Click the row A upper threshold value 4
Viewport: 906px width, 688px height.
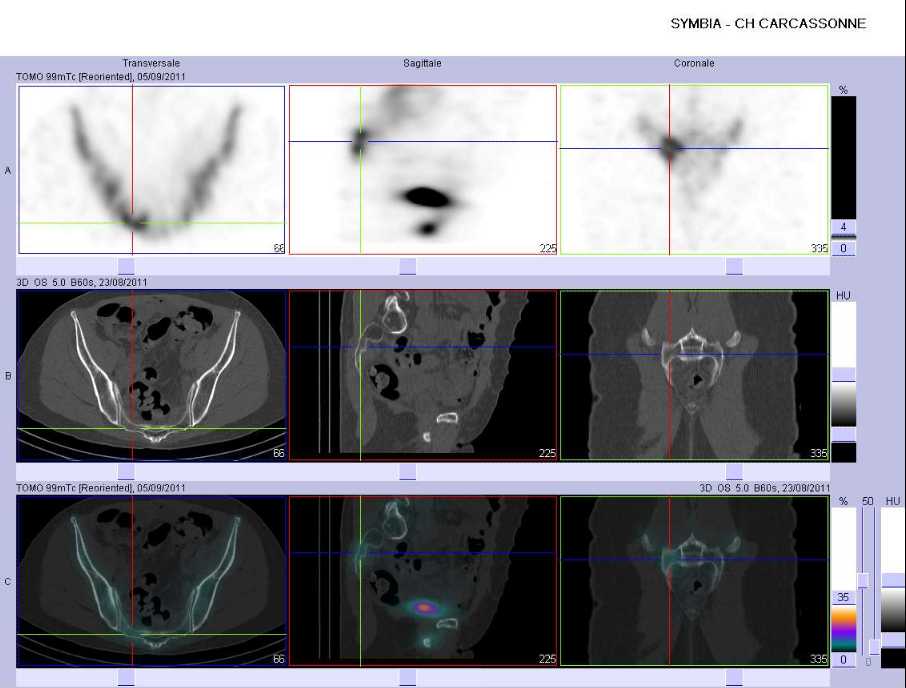tap(843, 227)
